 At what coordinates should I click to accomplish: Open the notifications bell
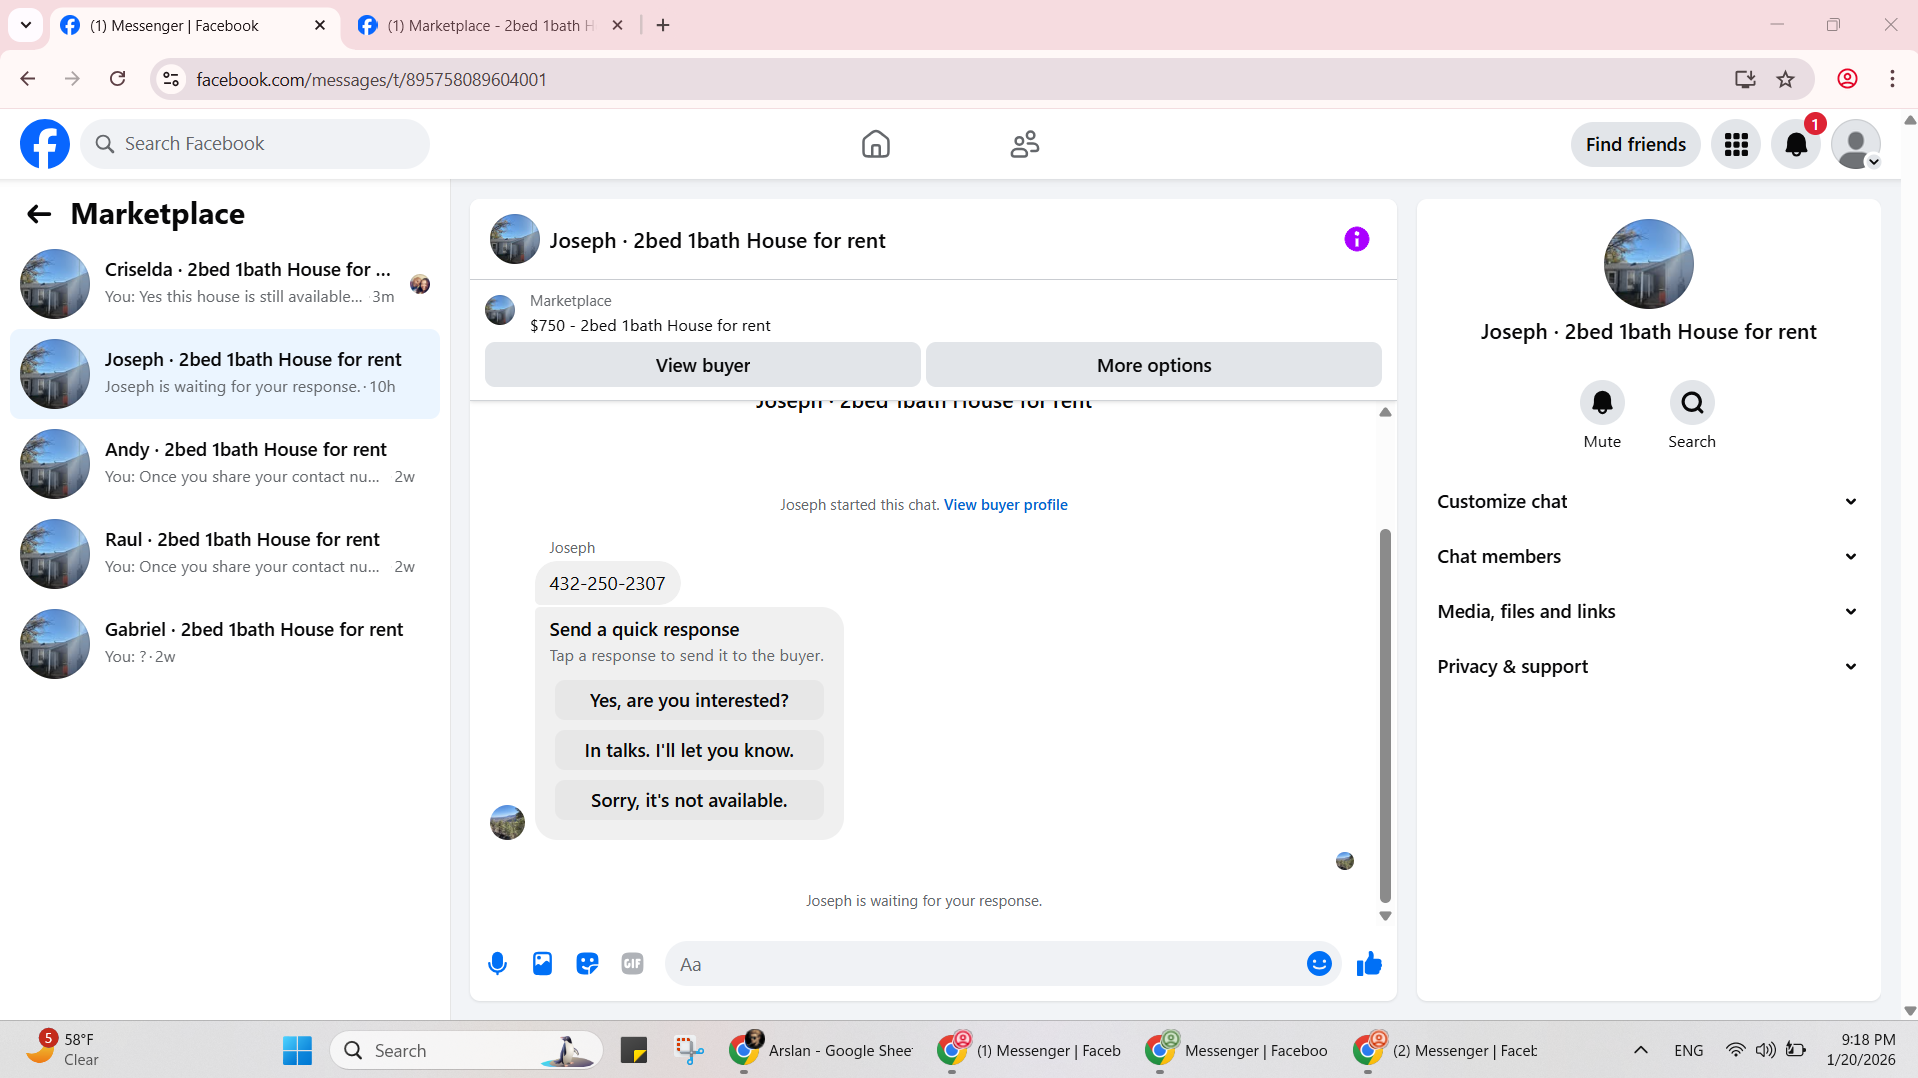pos(1796,145)
